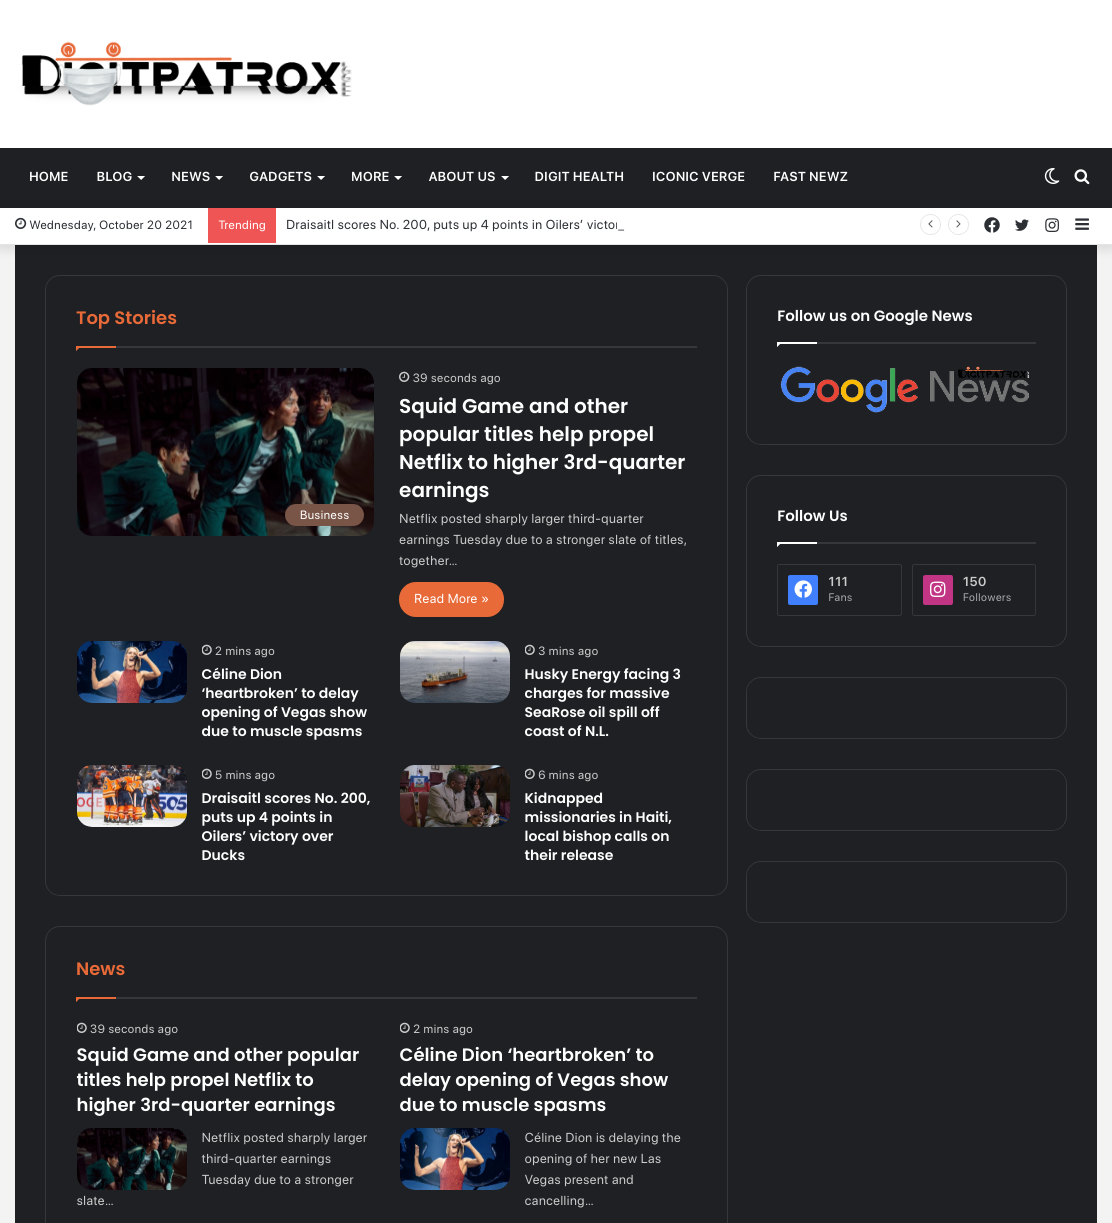Open the Business category tag
Image resolution: width=1112 pixels, height=1223 pixels.
tap(324, 515)
